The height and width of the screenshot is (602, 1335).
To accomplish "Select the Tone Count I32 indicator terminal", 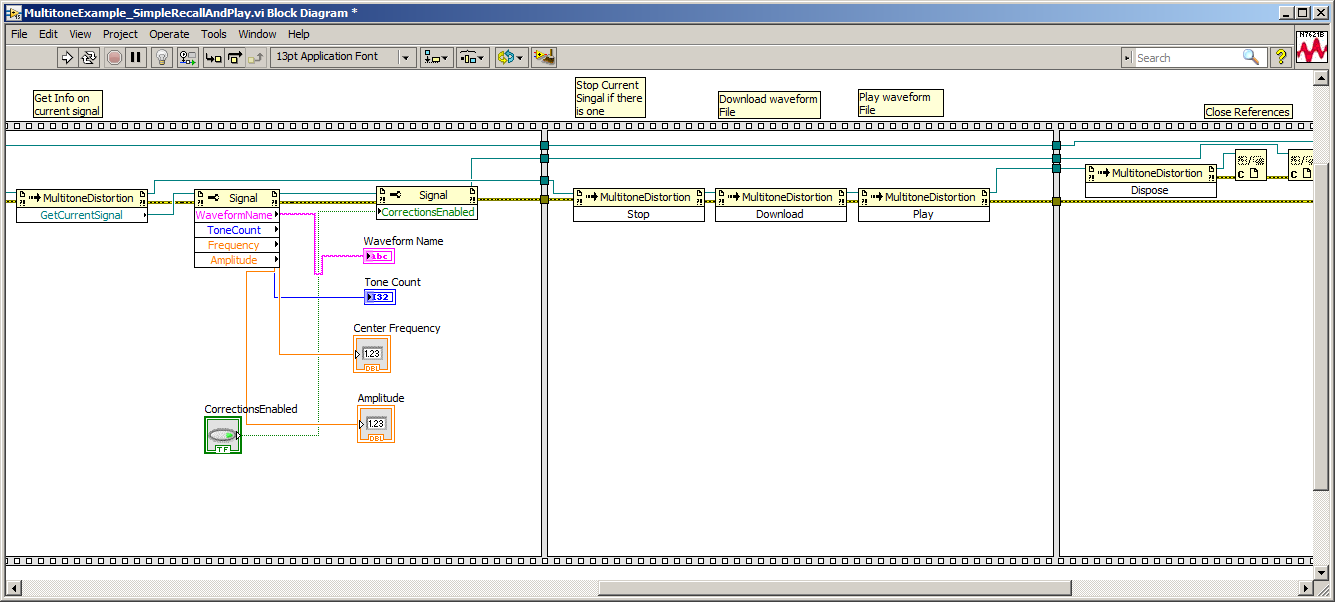I will pos(379,297).
